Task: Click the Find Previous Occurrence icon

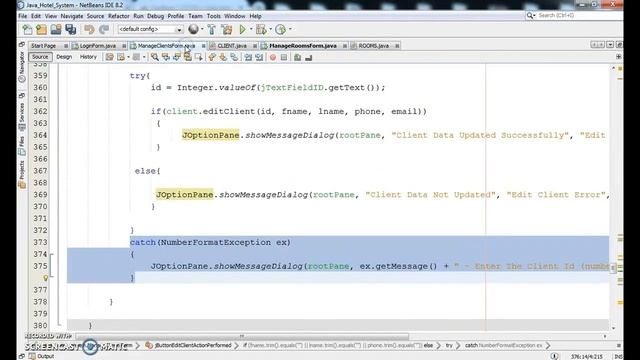Action: 166,58
